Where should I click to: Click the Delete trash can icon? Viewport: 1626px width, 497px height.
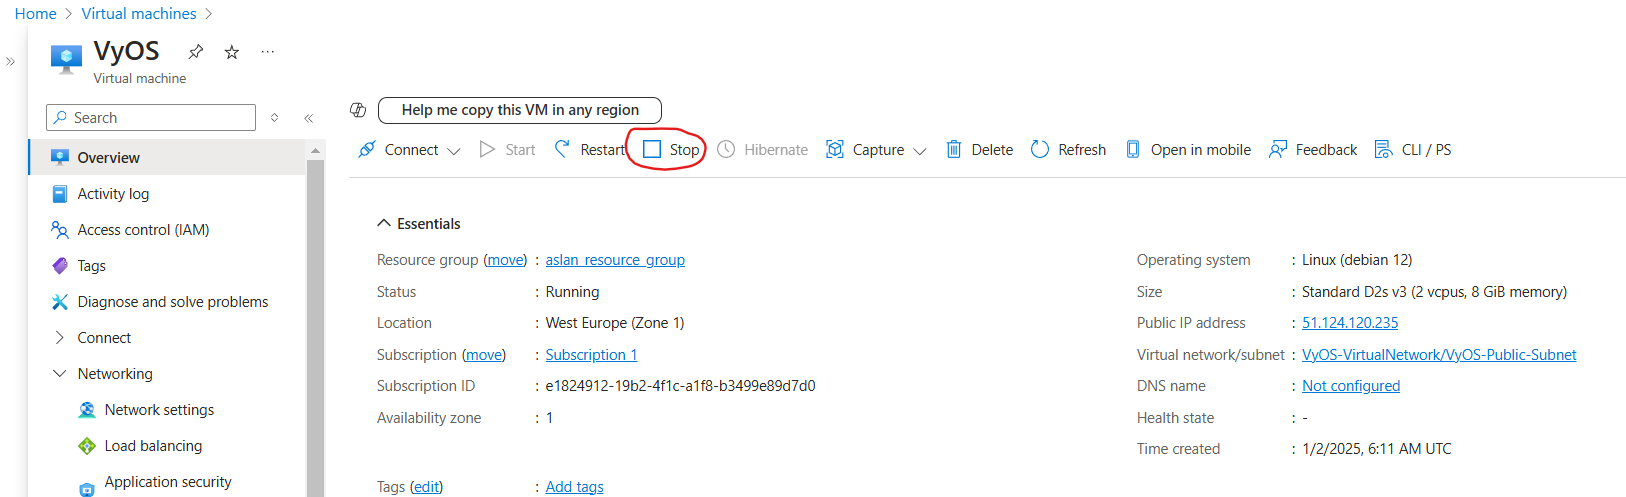pyautogui.click(x=954, y=150)
